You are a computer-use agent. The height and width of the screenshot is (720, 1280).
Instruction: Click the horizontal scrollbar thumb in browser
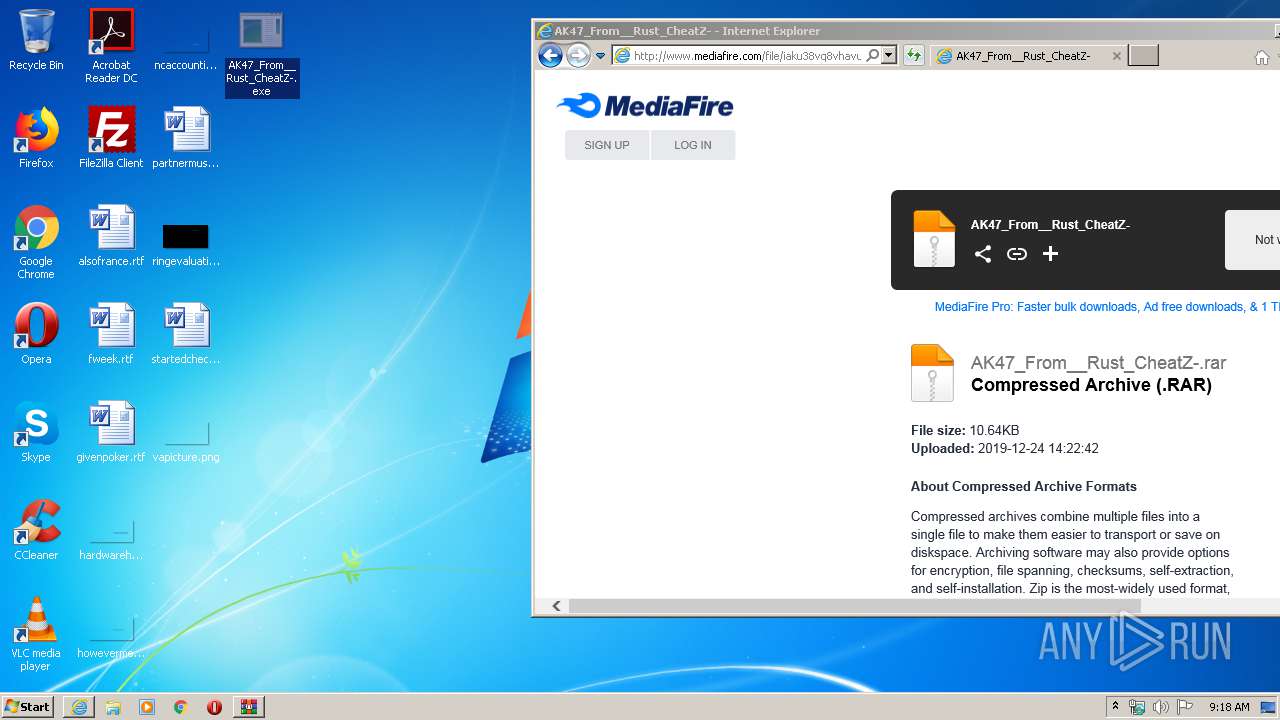point(854,606)
